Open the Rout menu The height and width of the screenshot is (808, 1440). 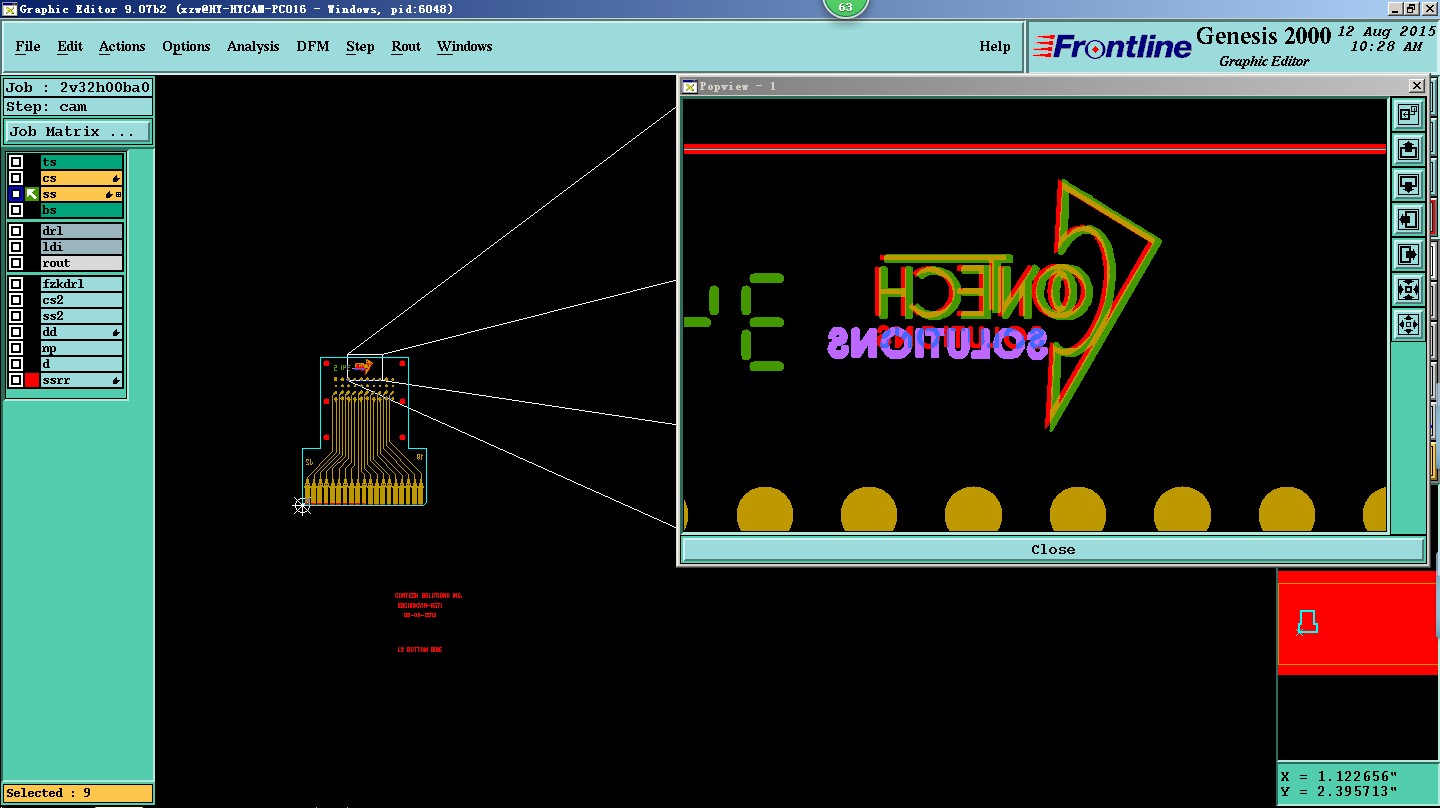[406, 46]
